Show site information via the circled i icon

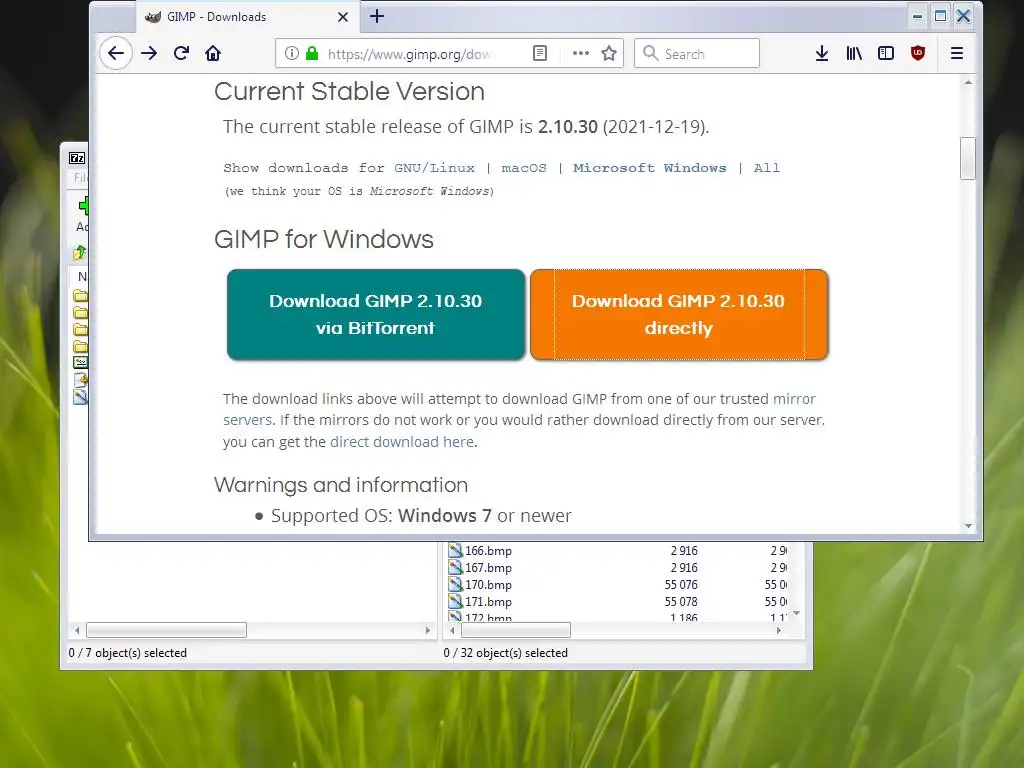pyautogui.click(x=292, y=54)
